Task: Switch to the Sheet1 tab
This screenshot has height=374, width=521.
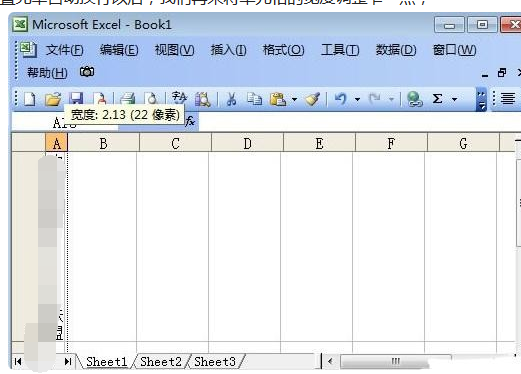Action: point(107,362)
